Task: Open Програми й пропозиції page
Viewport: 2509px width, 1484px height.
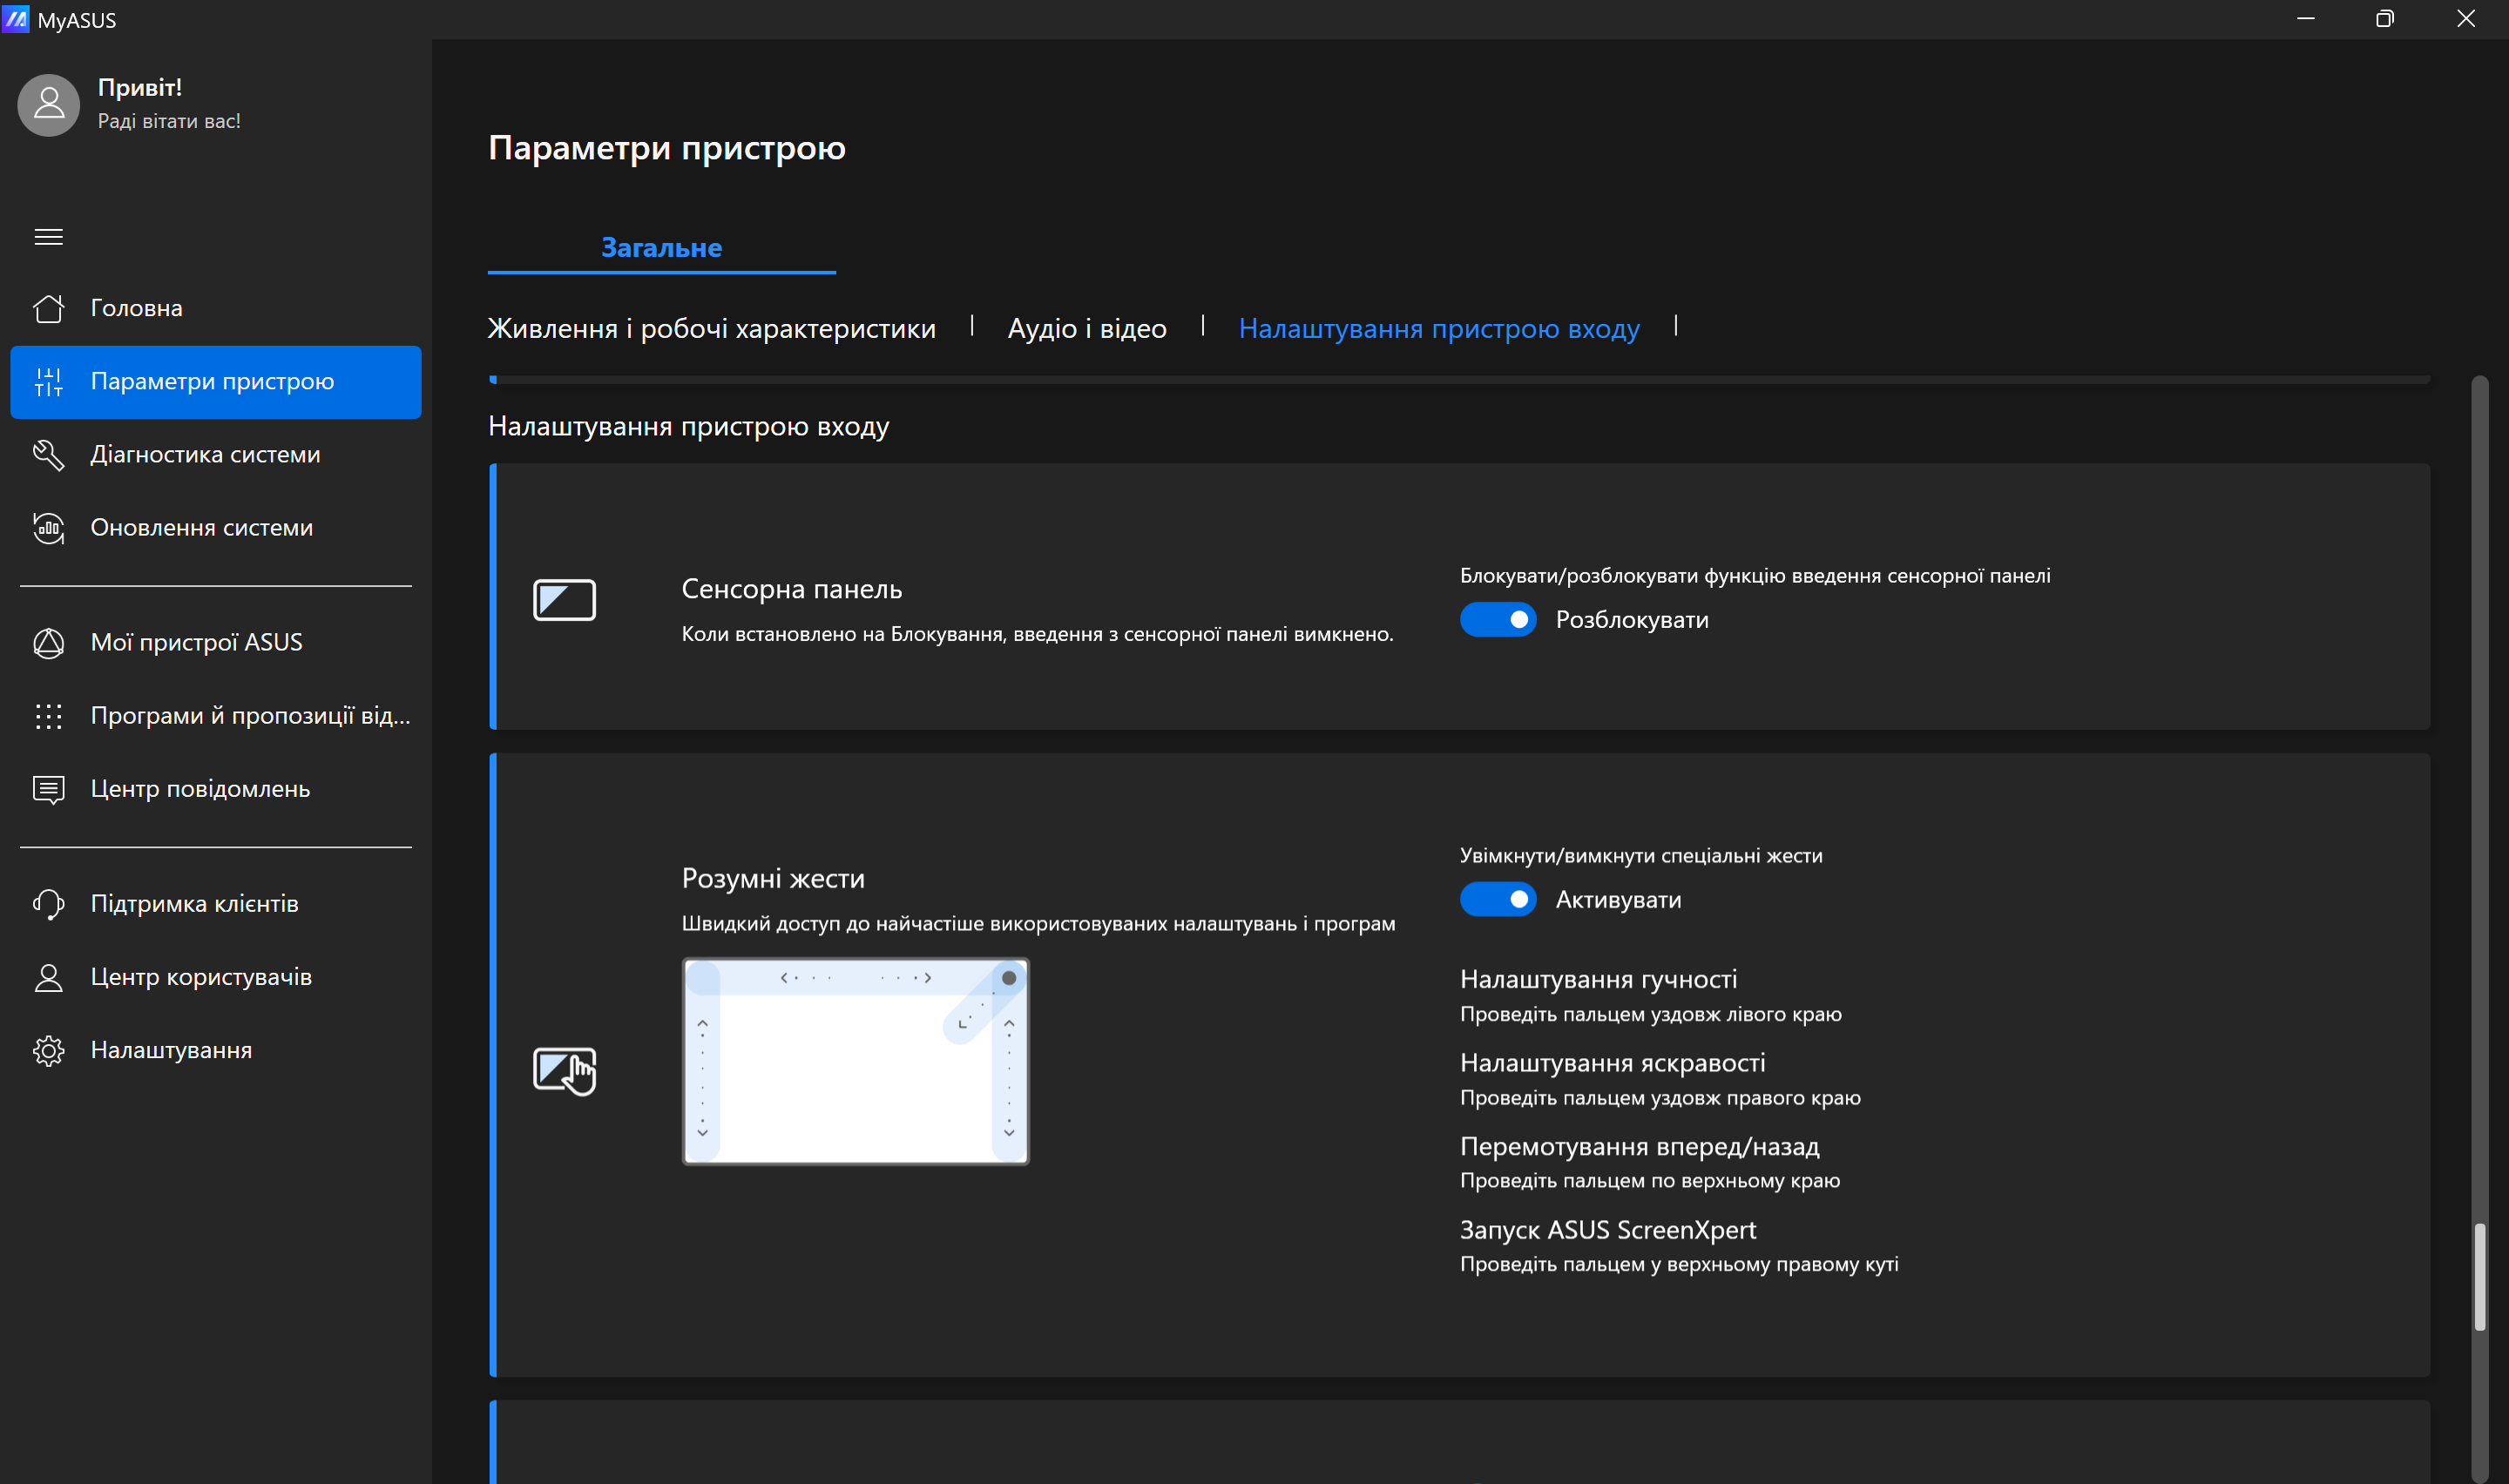Action: tap(216, 716)
